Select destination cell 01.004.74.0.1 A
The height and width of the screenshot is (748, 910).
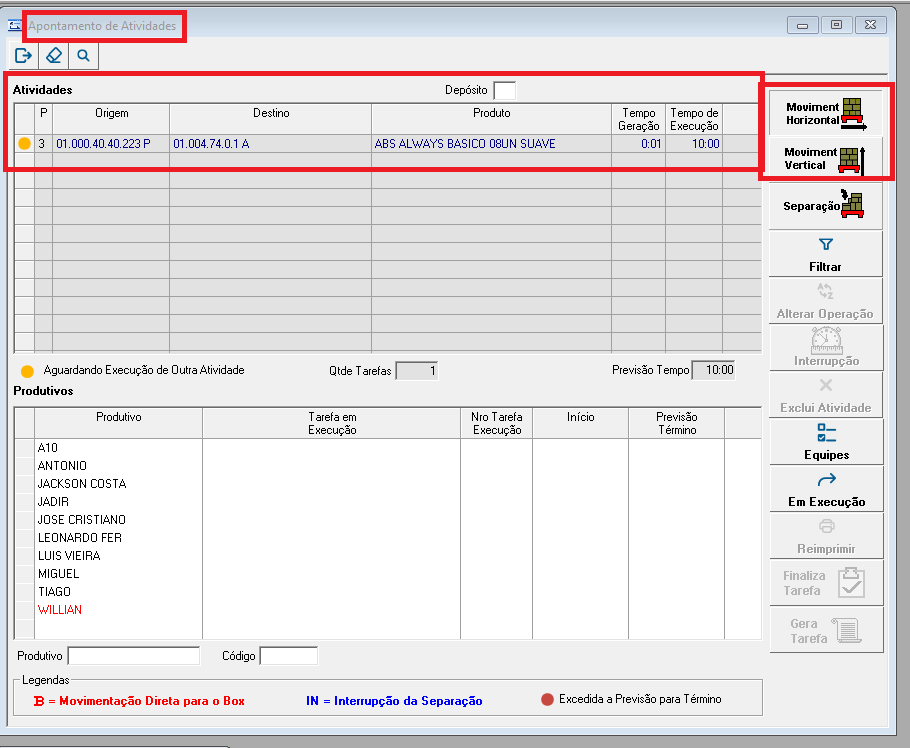click(x=270, y=144)
